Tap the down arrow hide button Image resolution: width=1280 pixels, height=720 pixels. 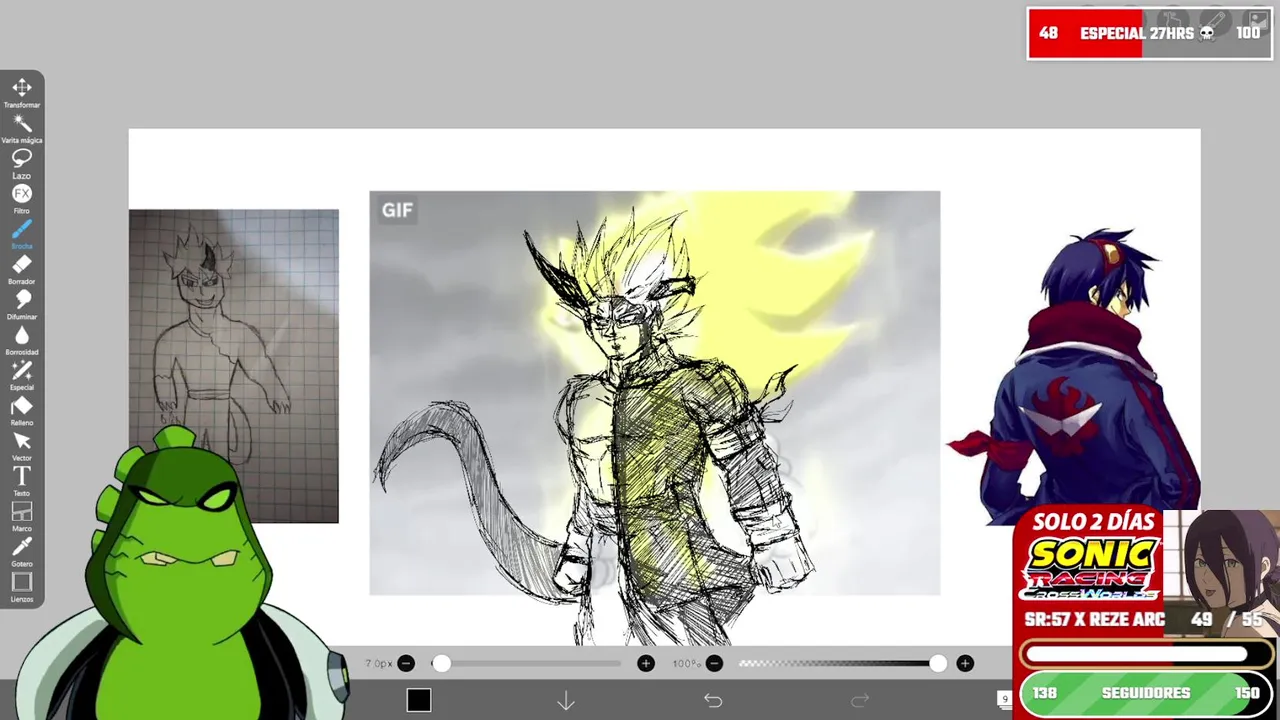(x=566, y=701)
